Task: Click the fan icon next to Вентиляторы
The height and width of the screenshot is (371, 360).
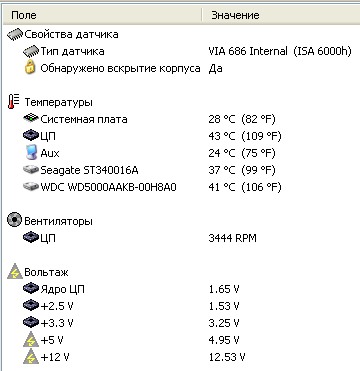Action: coord(14,221)
